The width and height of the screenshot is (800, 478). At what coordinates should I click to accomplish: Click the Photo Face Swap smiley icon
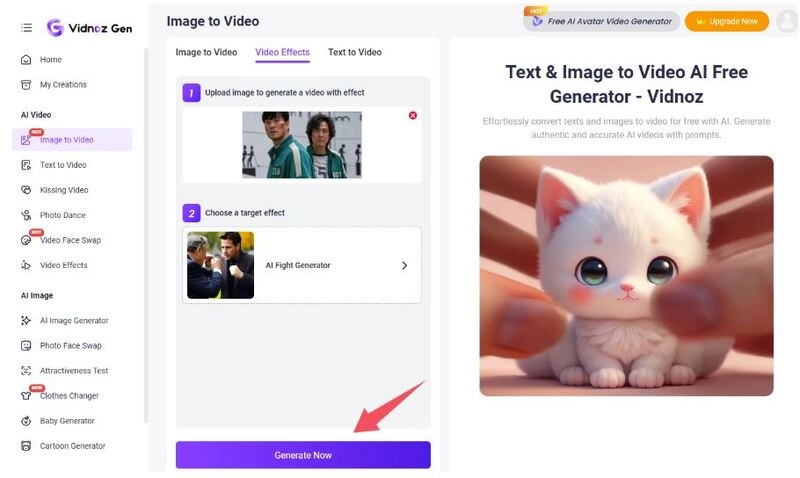tap(26, 345)
